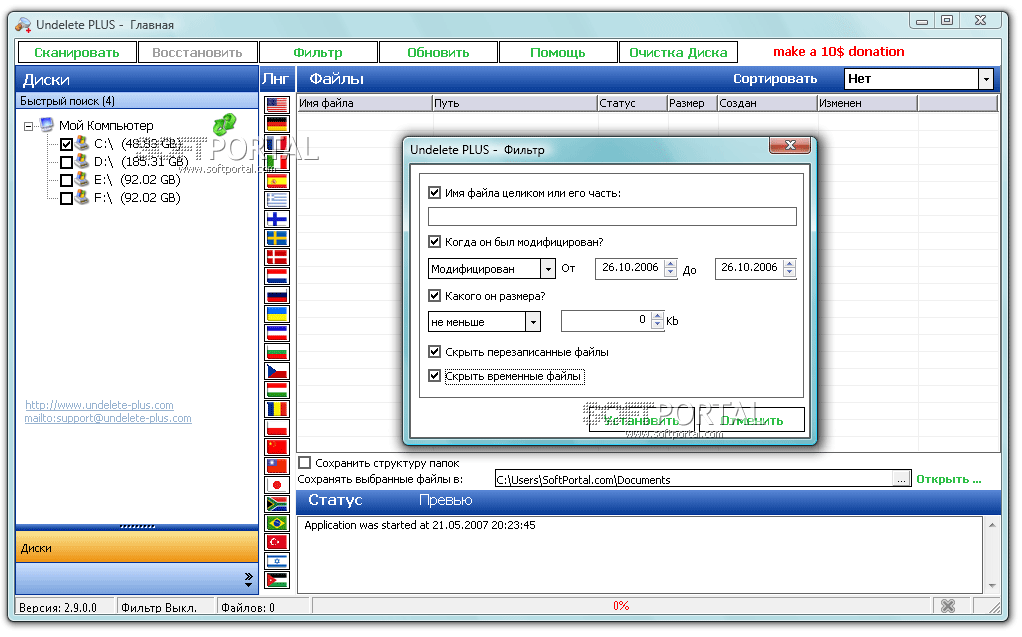
Task: Click the Статус log scrollbar down arrow
Action: tap(992, 585)
